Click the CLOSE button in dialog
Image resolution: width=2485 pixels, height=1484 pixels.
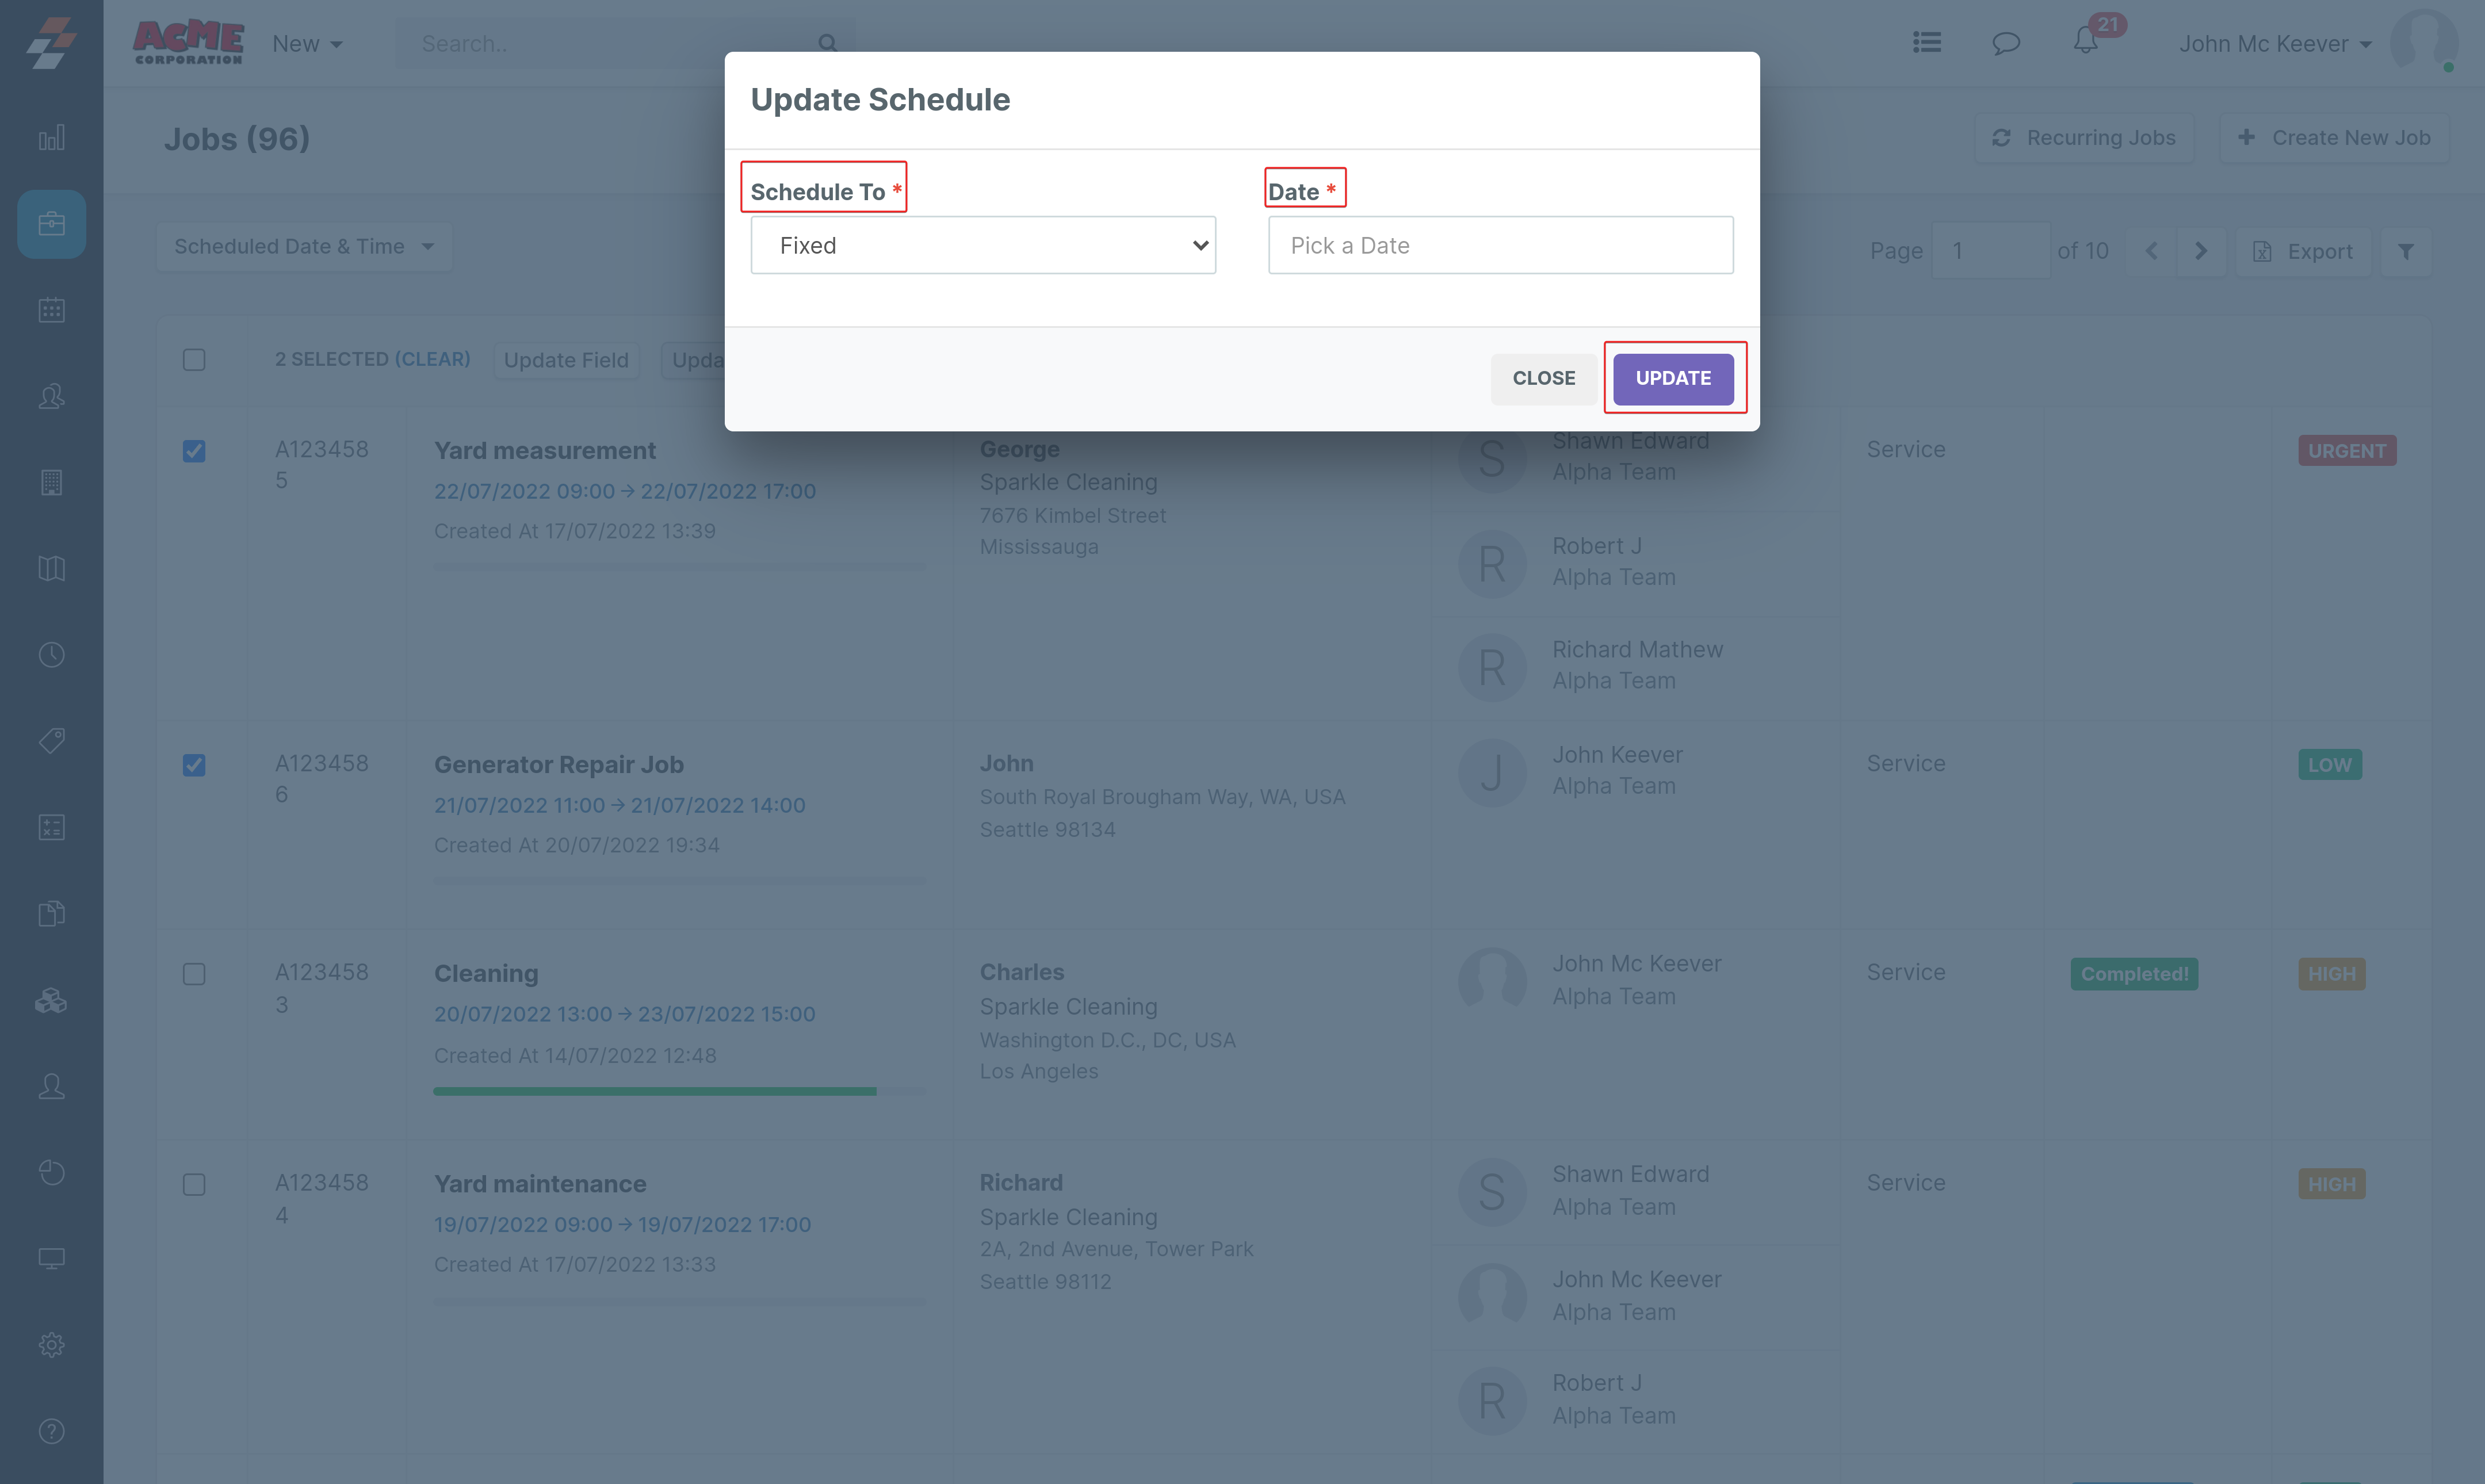click(1543, 378)
